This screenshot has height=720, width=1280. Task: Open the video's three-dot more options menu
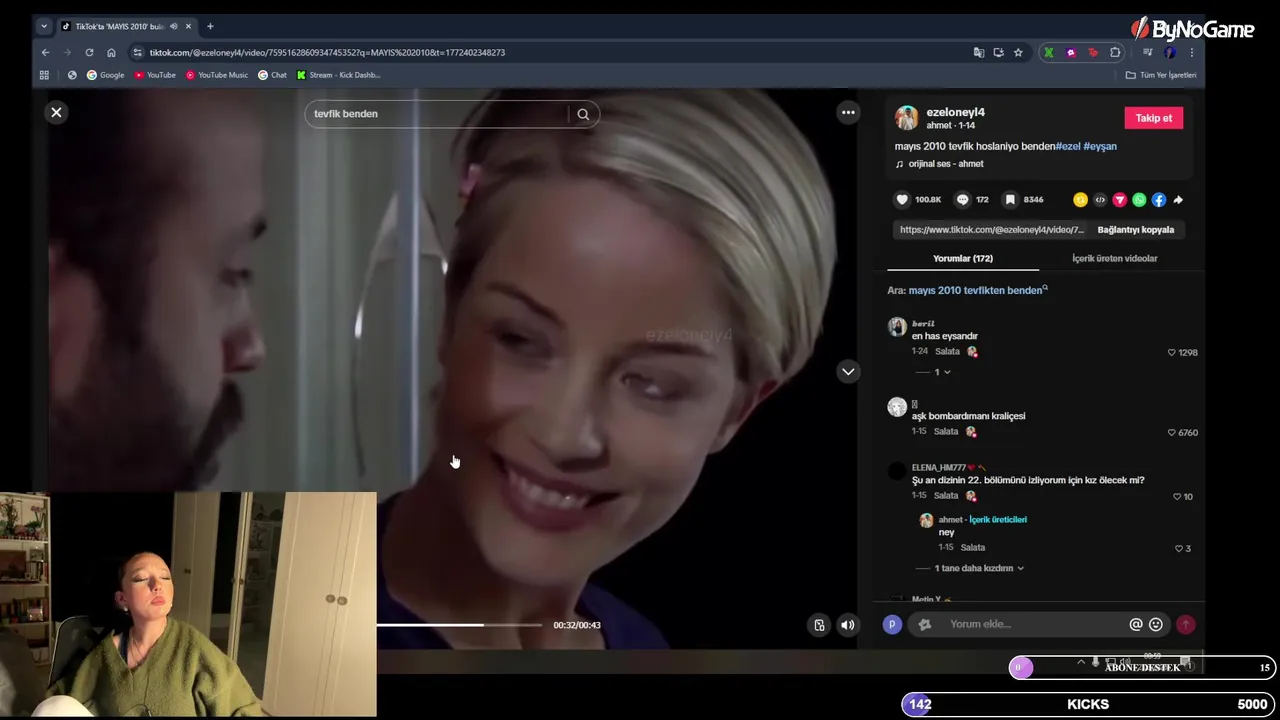pyautogui.click(x=848, y=113)
